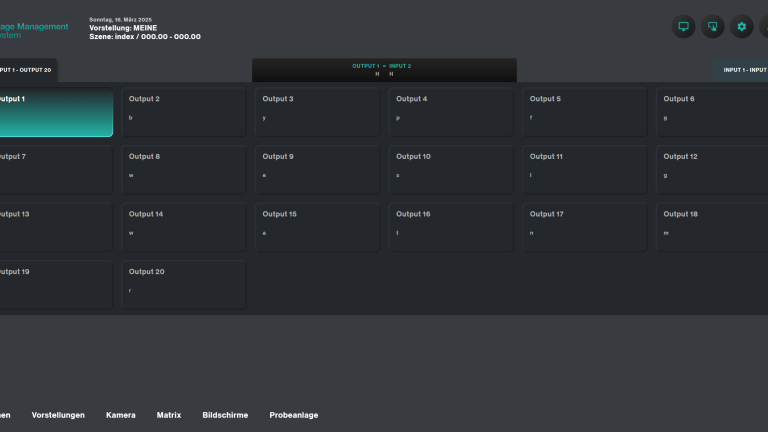Select the highlighted Output 1 tile

pyautogui.click(x=55, y=113)
